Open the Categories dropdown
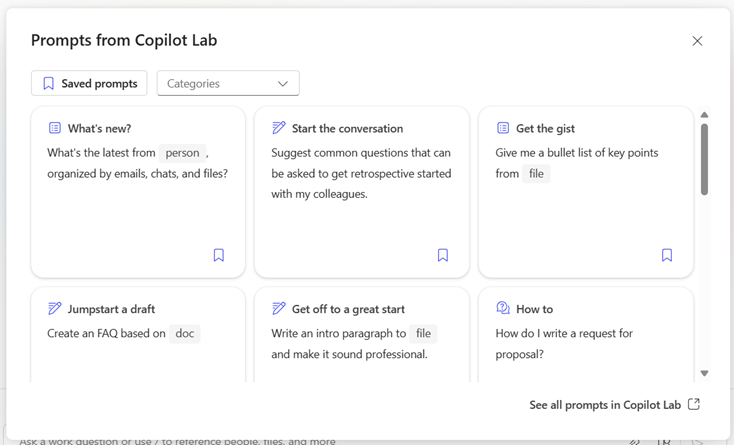Viewport: 734px width, 445px height. pyautogui.click(x=228, y=83)
